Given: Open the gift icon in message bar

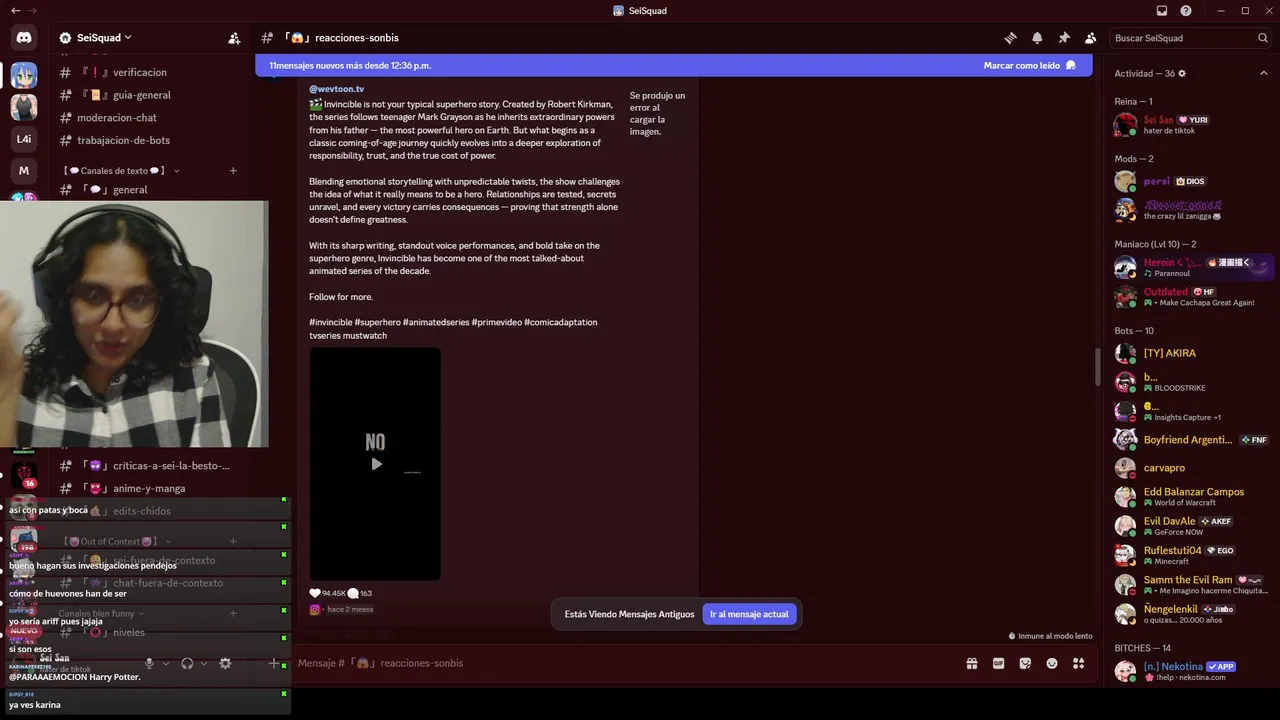Looking at the screenshot, I should 971,663.
